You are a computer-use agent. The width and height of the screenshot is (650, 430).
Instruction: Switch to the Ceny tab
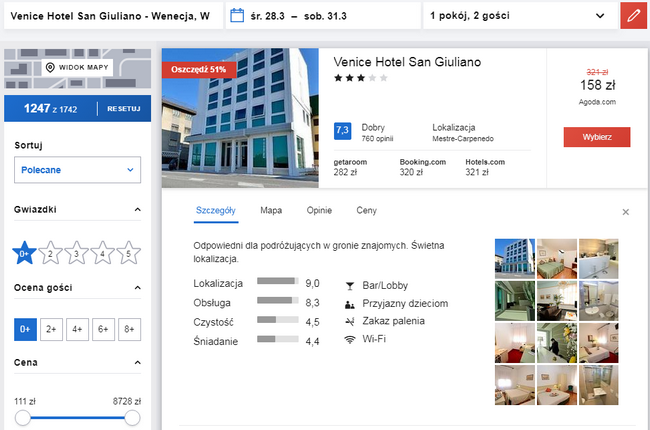pyautogui.click(x=366, y=211)
